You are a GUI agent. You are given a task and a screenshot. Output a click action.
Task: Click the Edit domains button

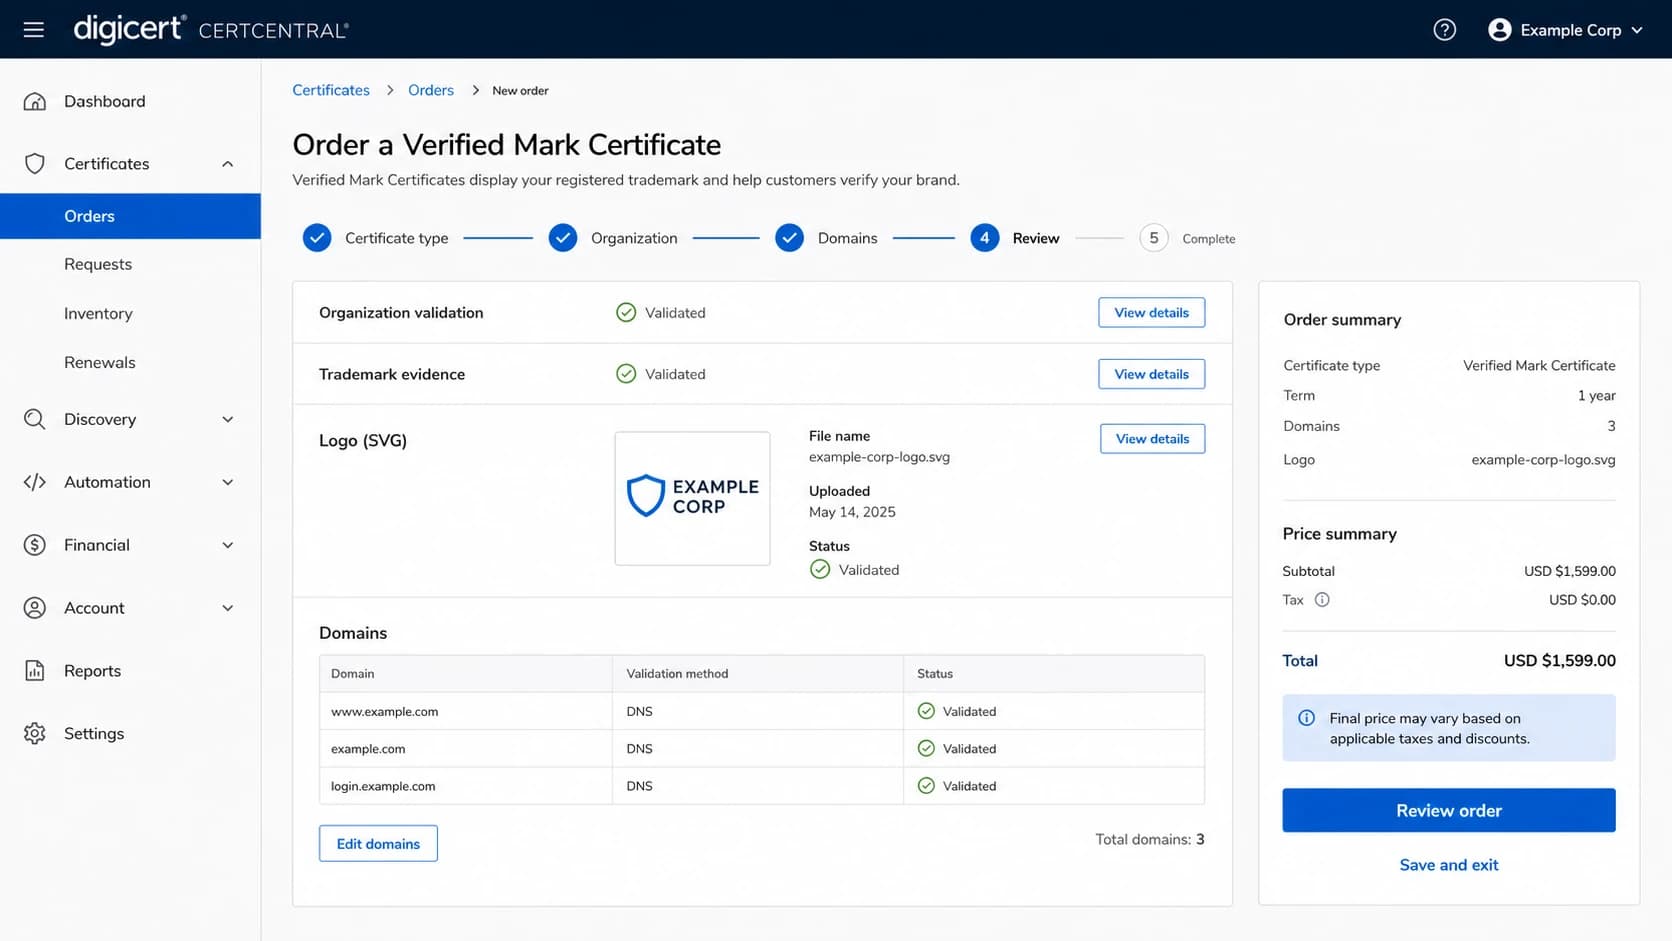tap(378, 843)
